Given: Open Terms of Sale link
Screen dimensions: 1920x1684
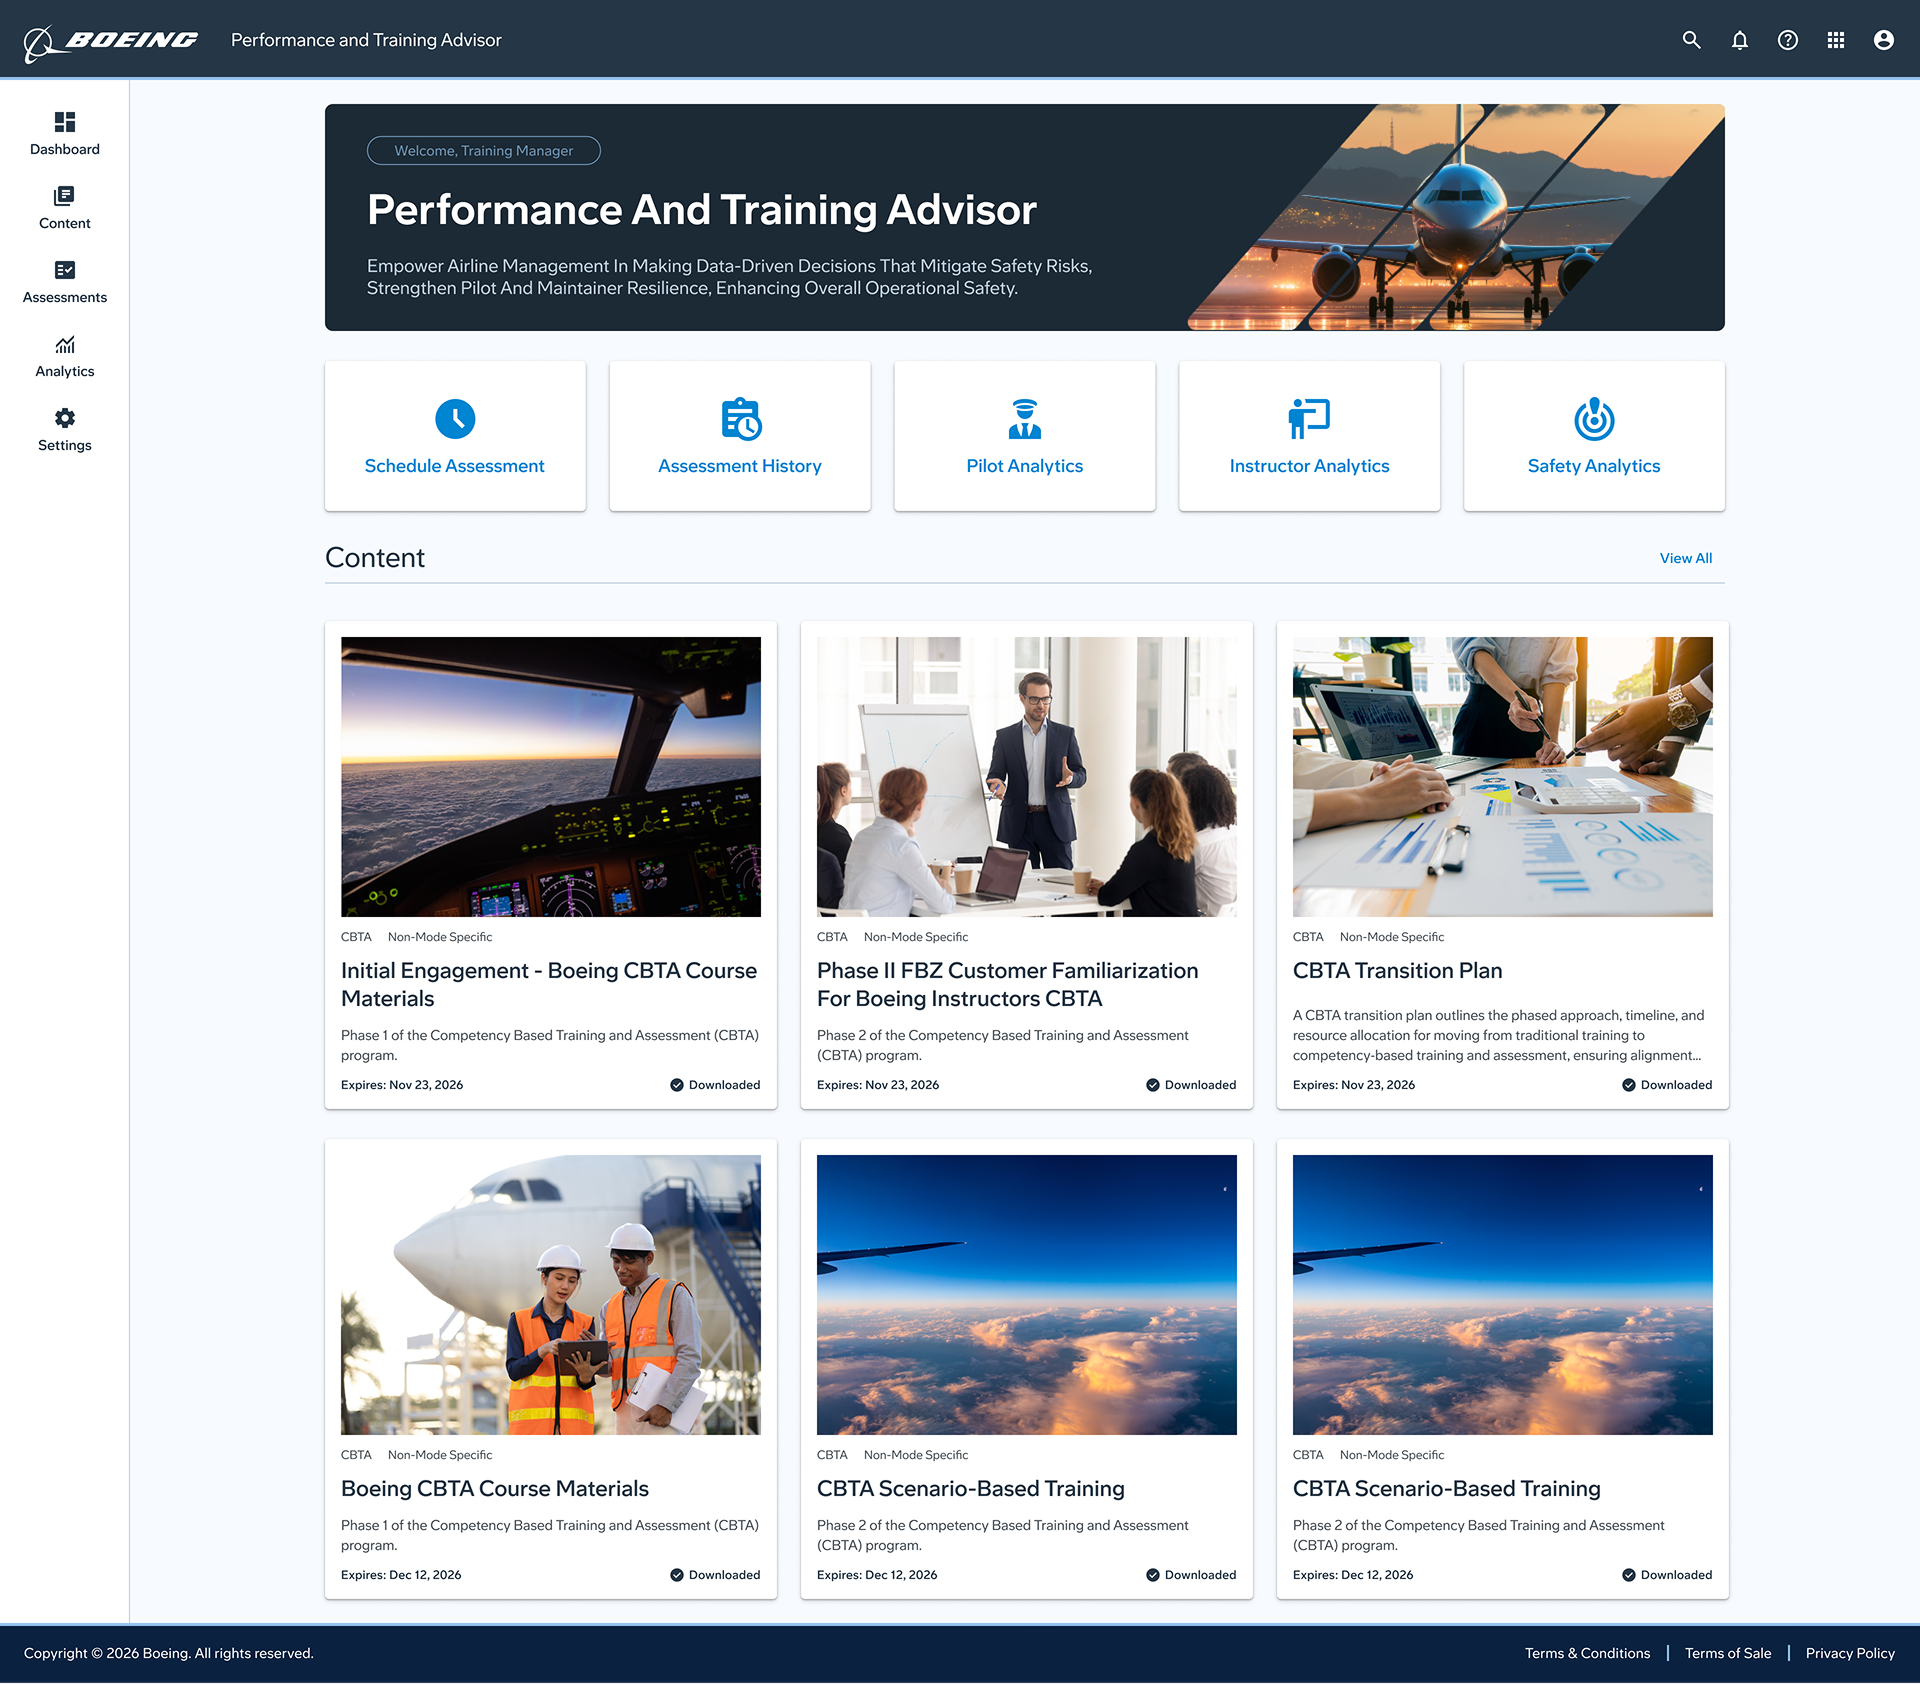Looking at the screenshot, I should tap(1728, 1653).
